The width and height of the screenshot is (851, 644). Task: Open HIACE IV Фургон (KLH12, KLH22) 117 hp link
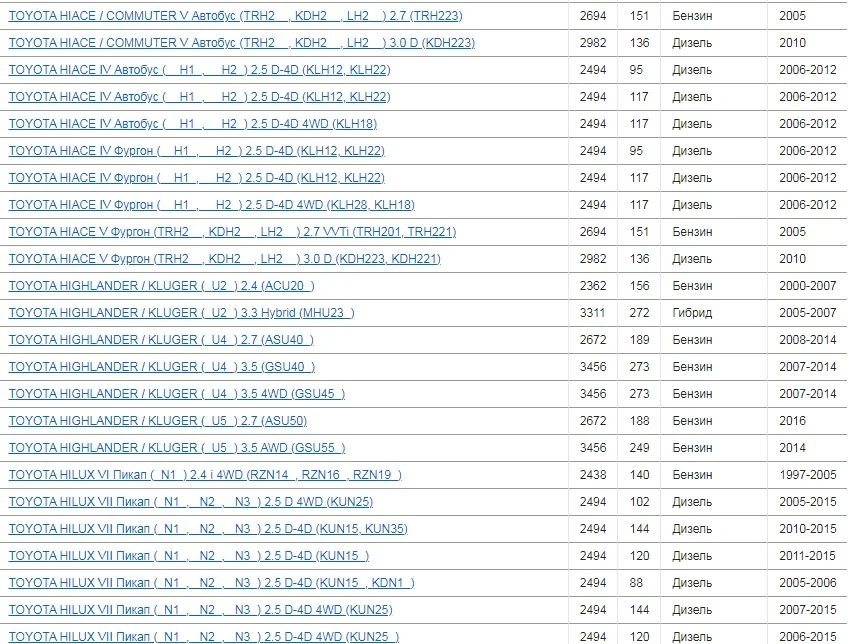[196, 178]
